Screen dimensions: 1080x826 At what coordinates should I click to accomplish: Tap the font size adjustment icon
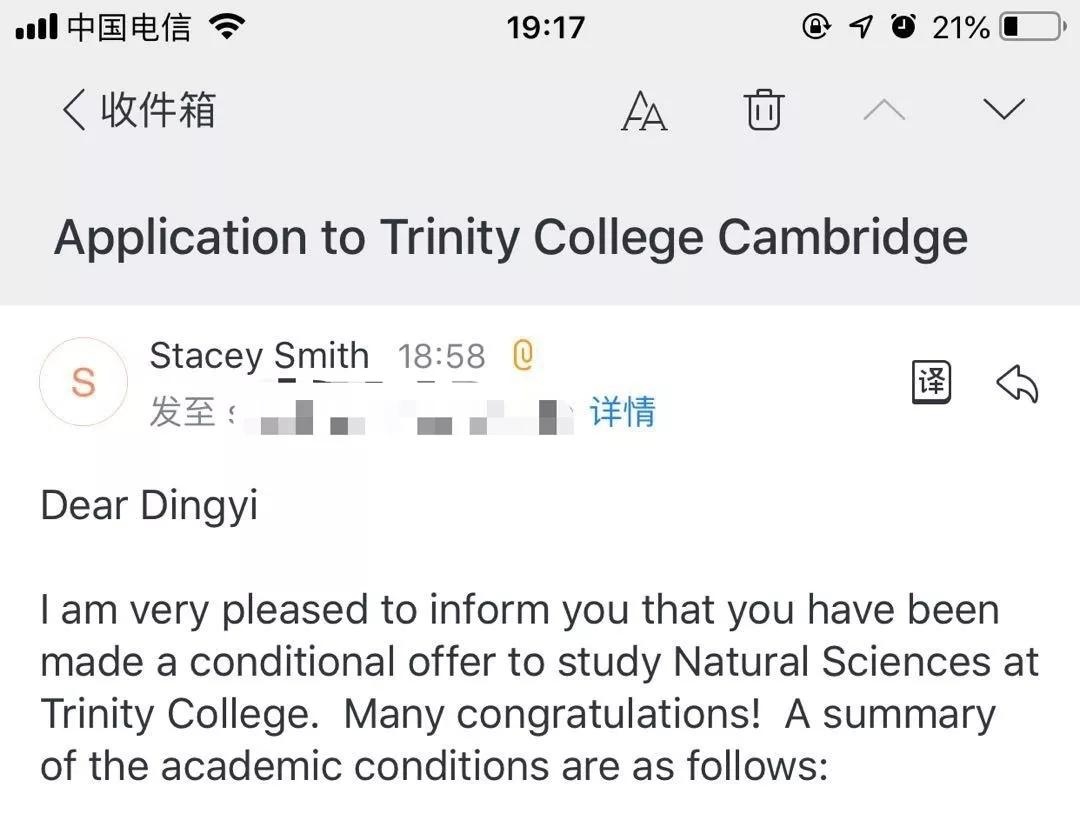coord(643,110)
